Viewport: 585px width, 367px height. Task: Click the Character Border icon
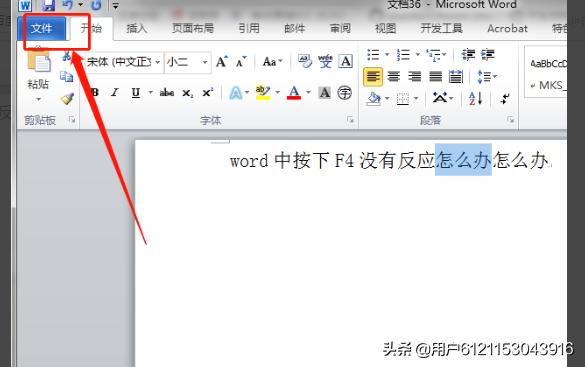pyautogui.click(x=345, y=62)
